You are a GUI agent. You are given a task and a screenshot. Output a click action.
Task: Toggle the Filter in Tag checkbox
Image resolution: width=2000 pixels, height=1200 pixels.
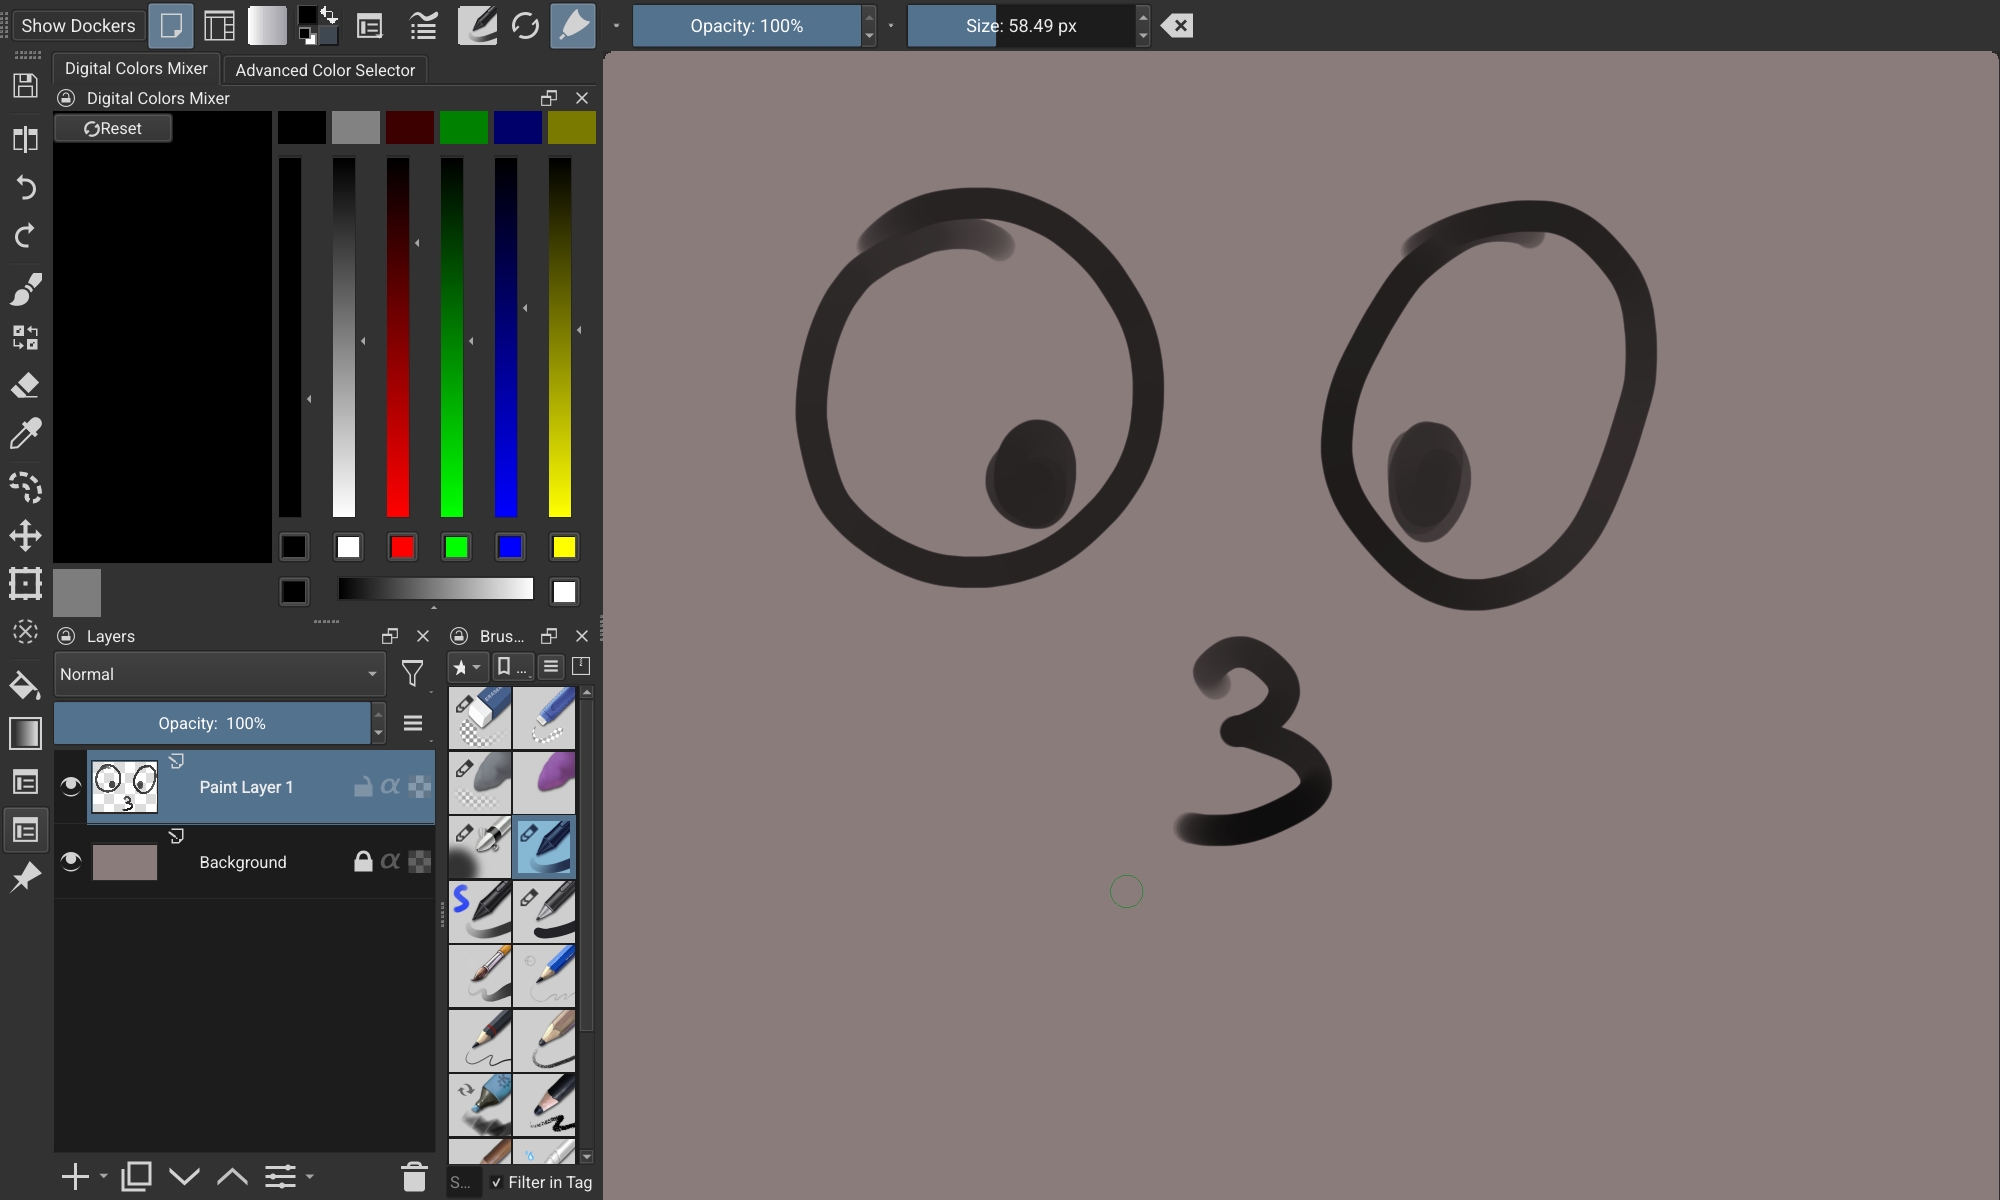click(496, 1182)
